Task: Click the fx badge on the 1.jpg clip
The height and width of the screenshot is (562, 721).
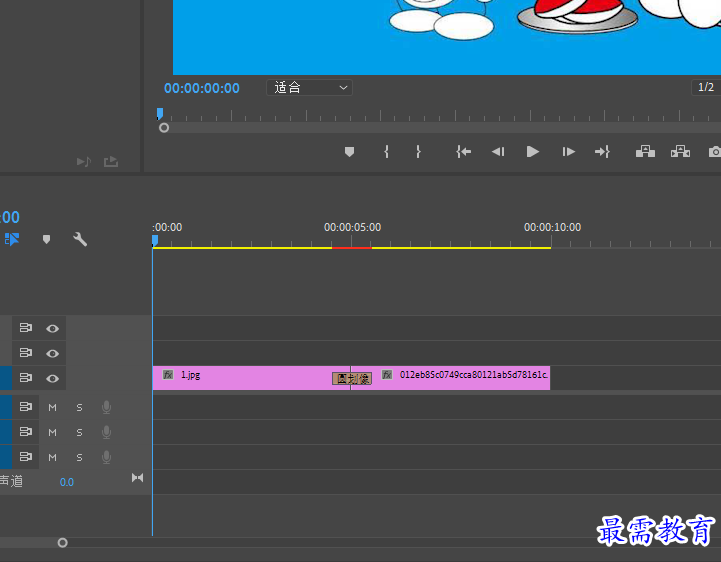Action: tap(168, 375)
